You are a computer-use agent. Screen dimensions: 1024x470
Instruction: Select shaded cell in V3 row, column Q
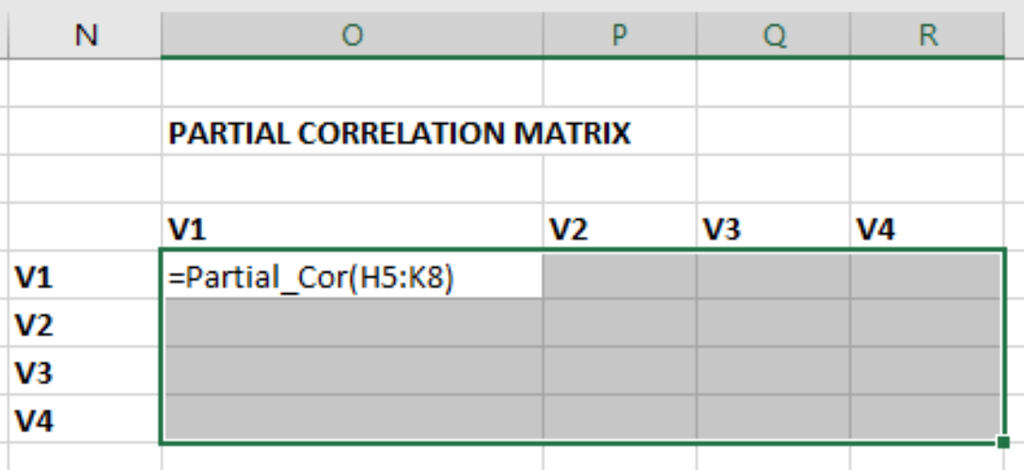pos(774,371)
